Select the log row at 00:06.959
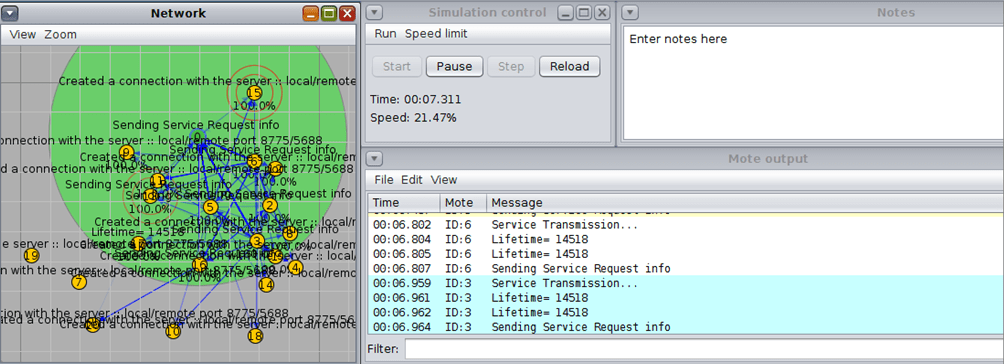This screenshot has height=364, width=1004. (x=686, y=283)
